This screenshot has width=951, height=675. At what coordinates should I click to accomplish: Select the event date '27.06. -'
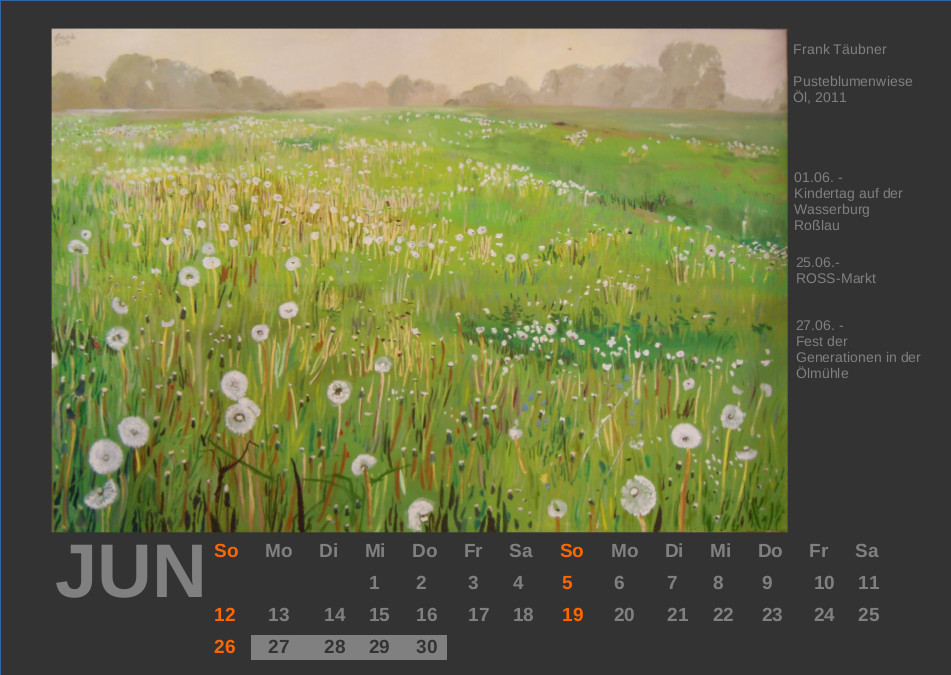(819, 325)
